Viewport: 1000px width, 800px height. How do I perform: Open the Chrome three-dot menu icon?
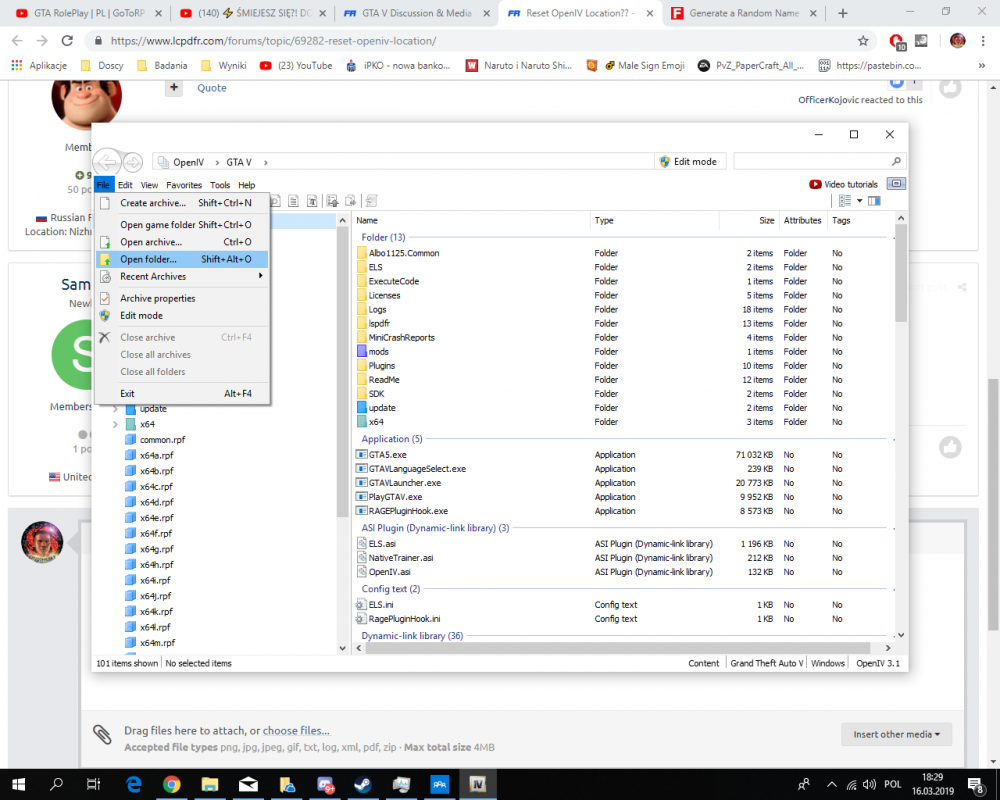pyautogui.click(x=983, y=41)
